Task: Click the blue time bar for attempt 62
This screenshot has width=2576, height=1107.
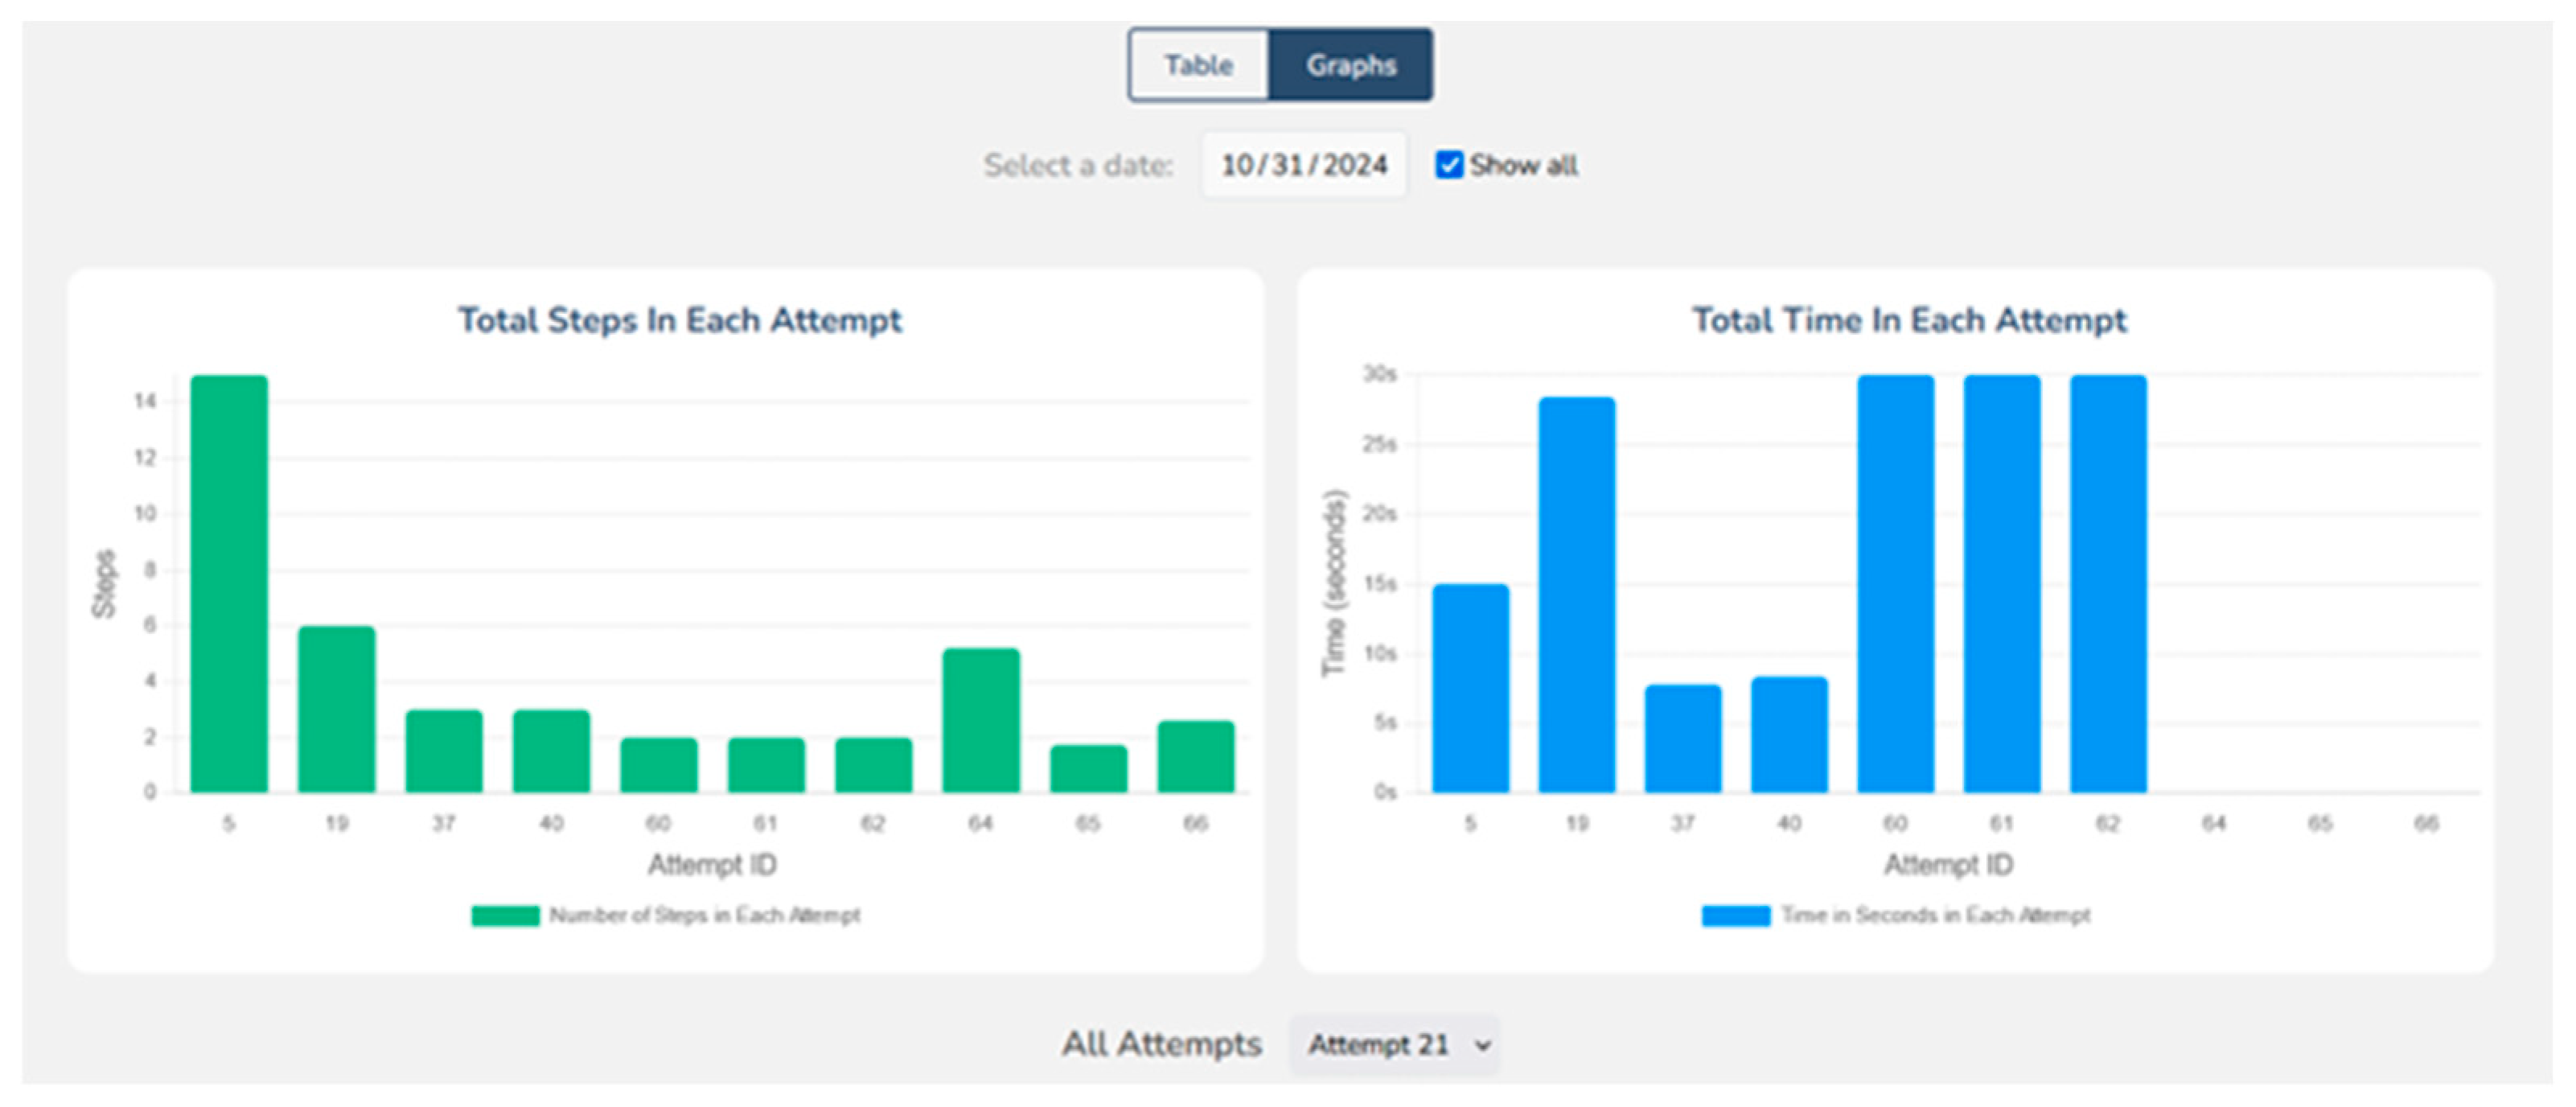Action: [2108, 584]
